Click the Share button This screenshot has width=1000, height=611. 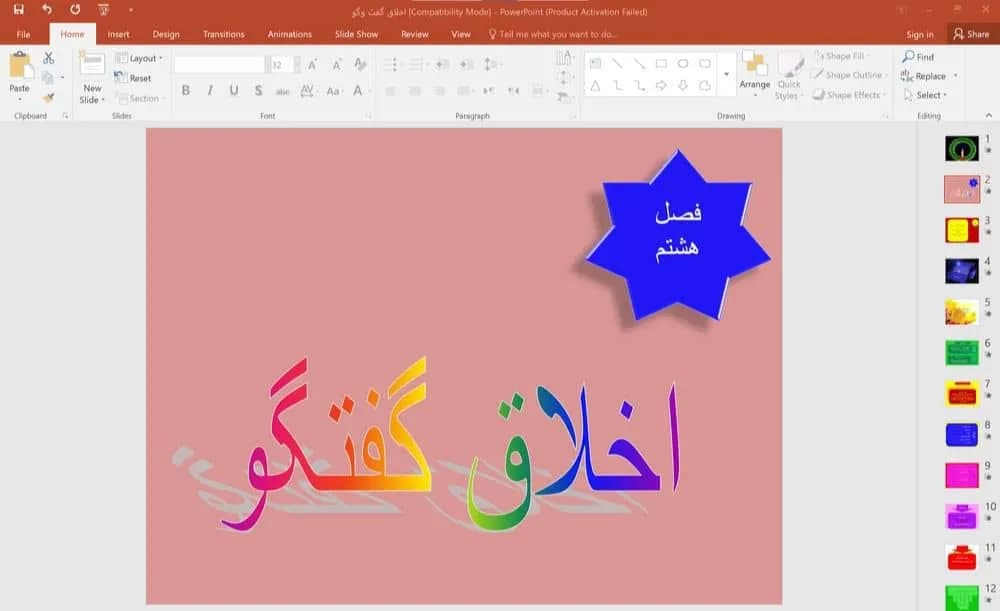[x=971, y=34]
